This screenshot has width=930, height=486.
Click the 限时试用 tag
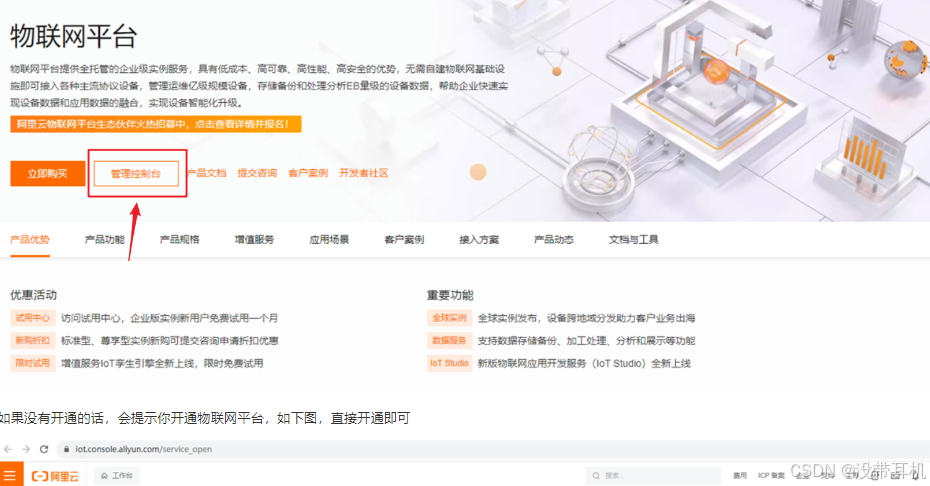pyautogui.click(x=33, y=363)
